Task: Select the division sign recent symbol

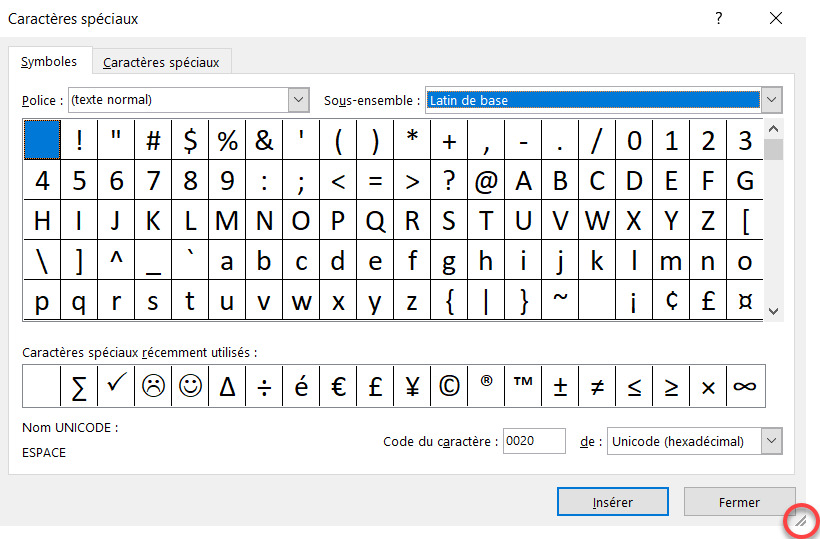Action: coord(264,386)
